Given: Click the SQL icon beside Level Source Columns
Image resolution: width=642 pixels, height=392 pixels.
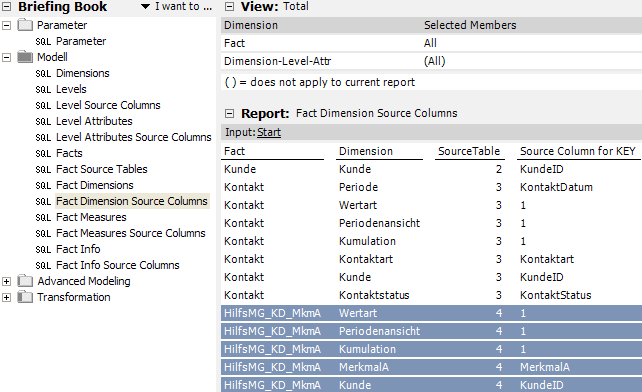Looking at the screenshot, I should (43, 106).
